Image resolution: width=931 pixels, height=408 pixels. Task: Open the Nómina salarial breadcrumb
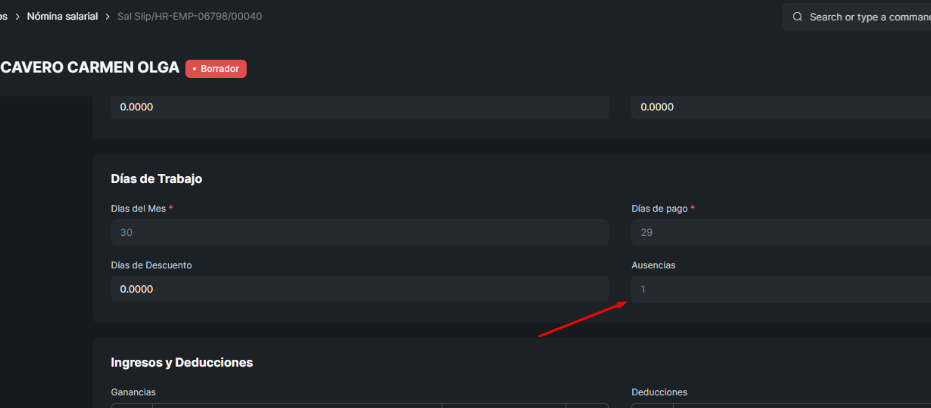click(x=62, y=17)
